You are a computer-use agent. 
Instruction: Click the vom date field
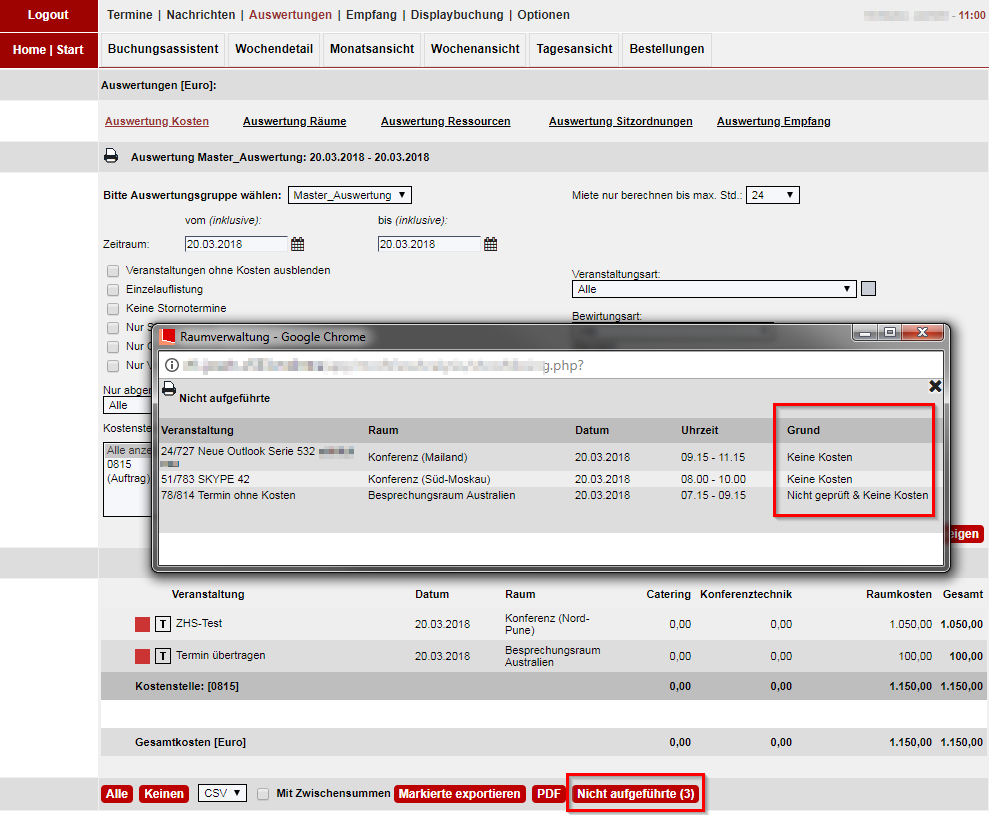tap(236, 244)
